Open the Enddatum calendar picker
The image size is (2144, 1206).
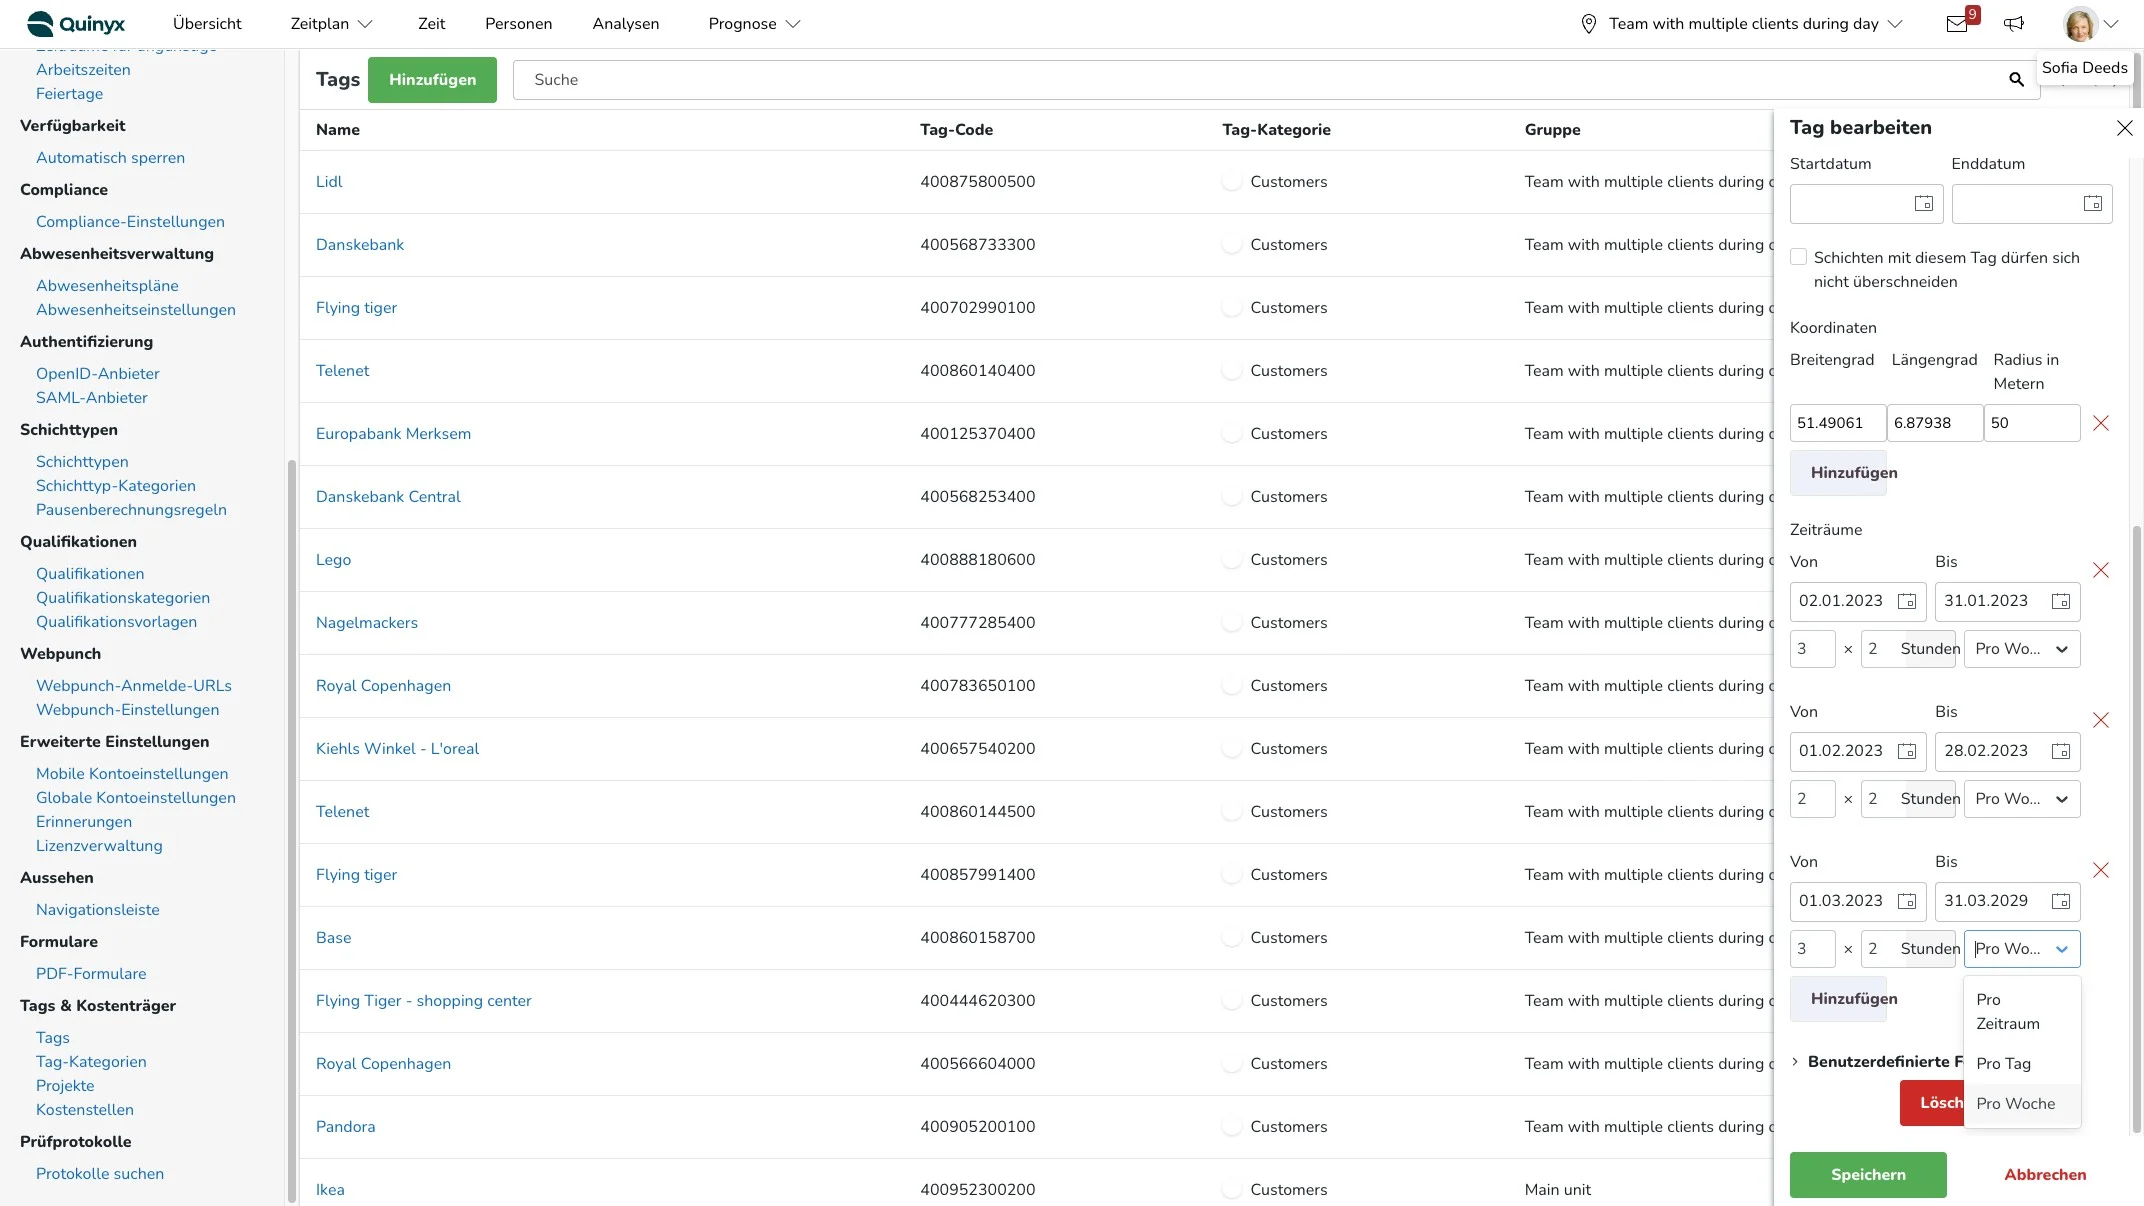2092,204
